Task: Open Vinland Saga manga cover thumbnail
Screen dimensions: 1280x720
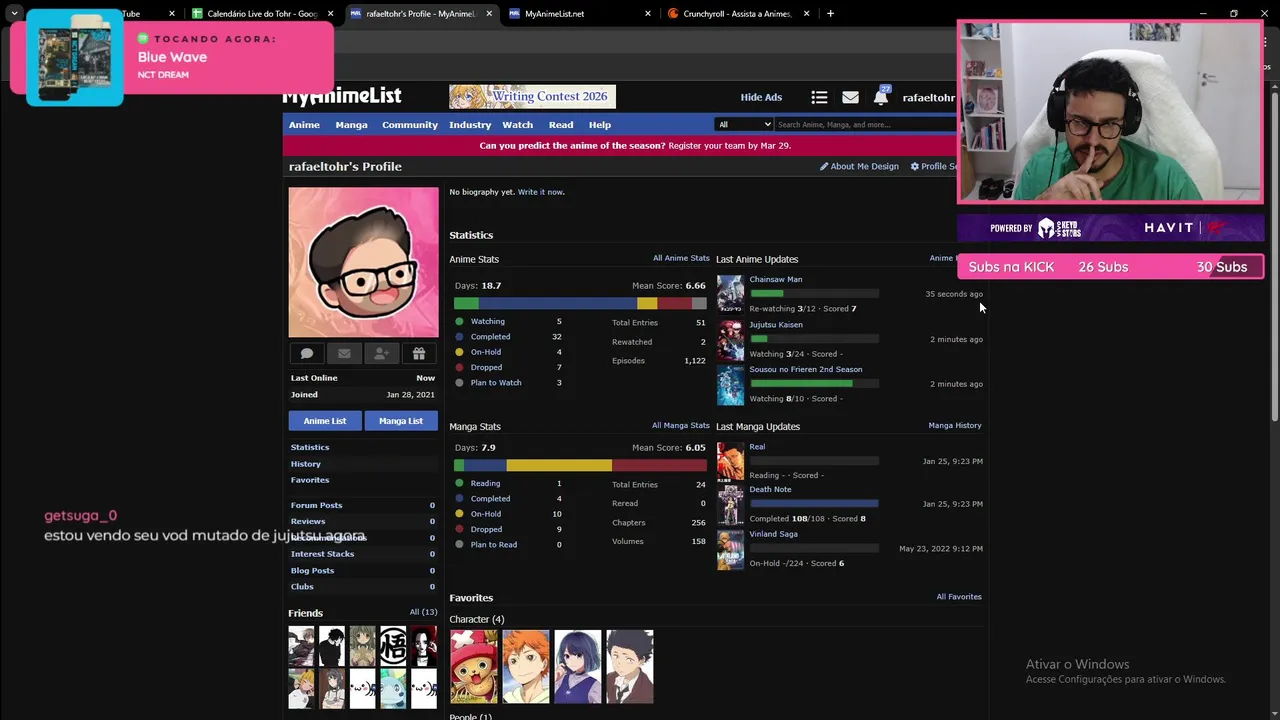Action: coord(730,549)
